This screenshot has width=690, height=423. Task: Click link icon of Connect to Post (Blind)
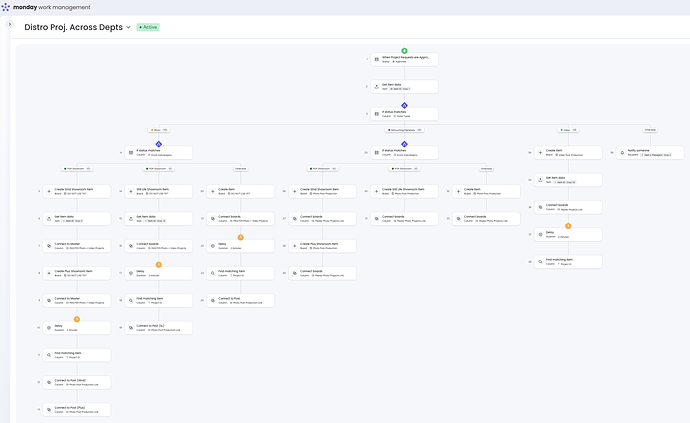pos(49,383)
